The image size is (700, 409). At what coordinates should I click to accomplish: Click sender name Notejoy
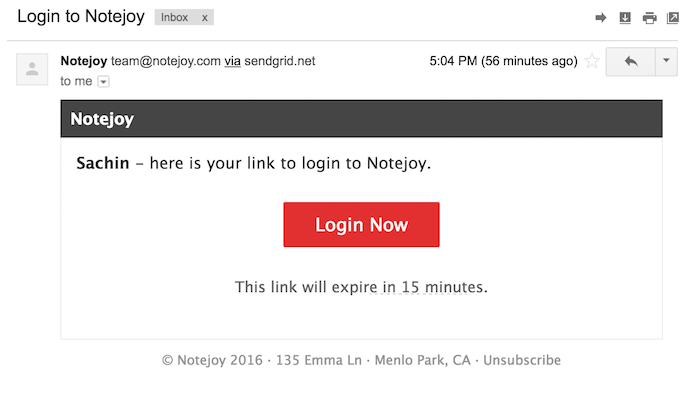(83, 61)
